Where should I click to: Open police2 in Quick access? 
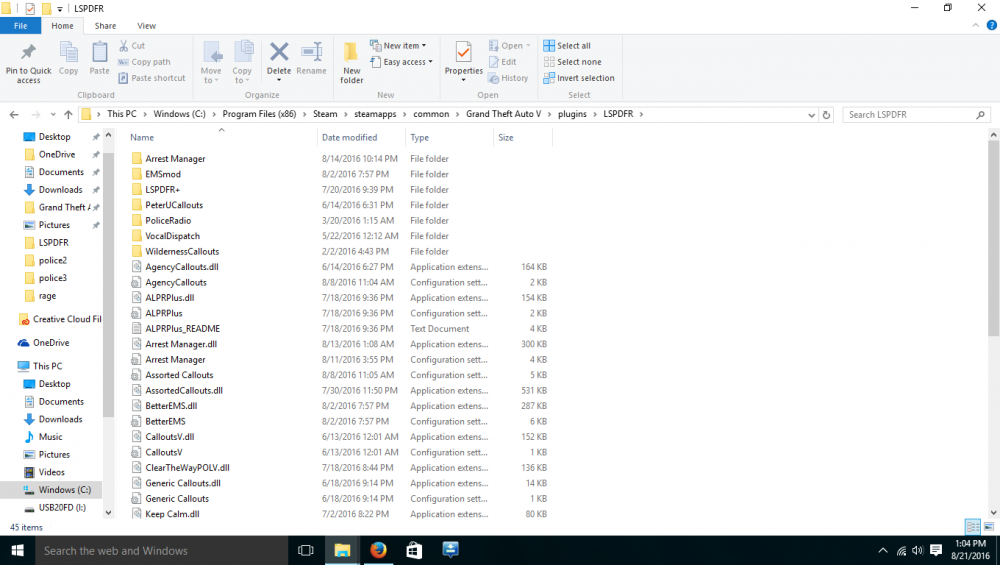point(52,260)
